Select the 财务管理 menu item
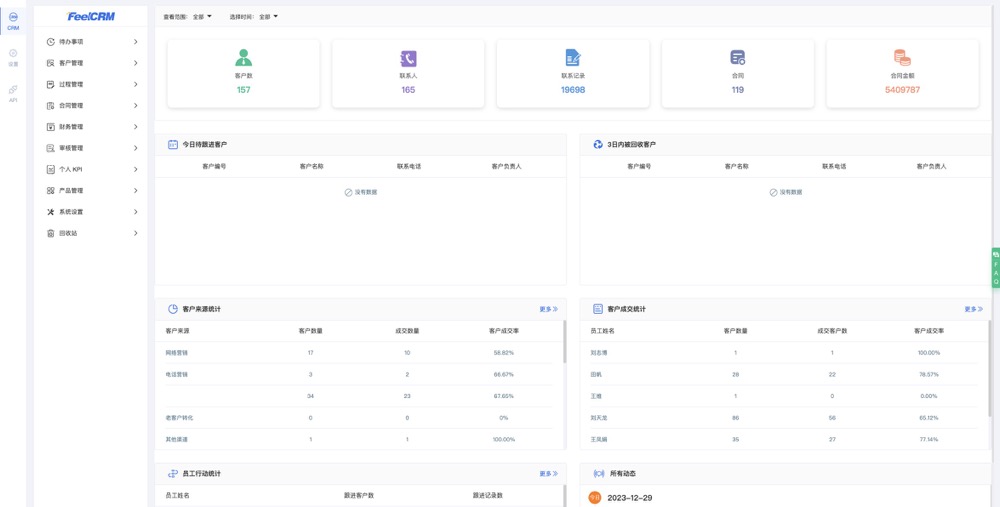This screenshot has width=1000, height=507. [71, 127]
